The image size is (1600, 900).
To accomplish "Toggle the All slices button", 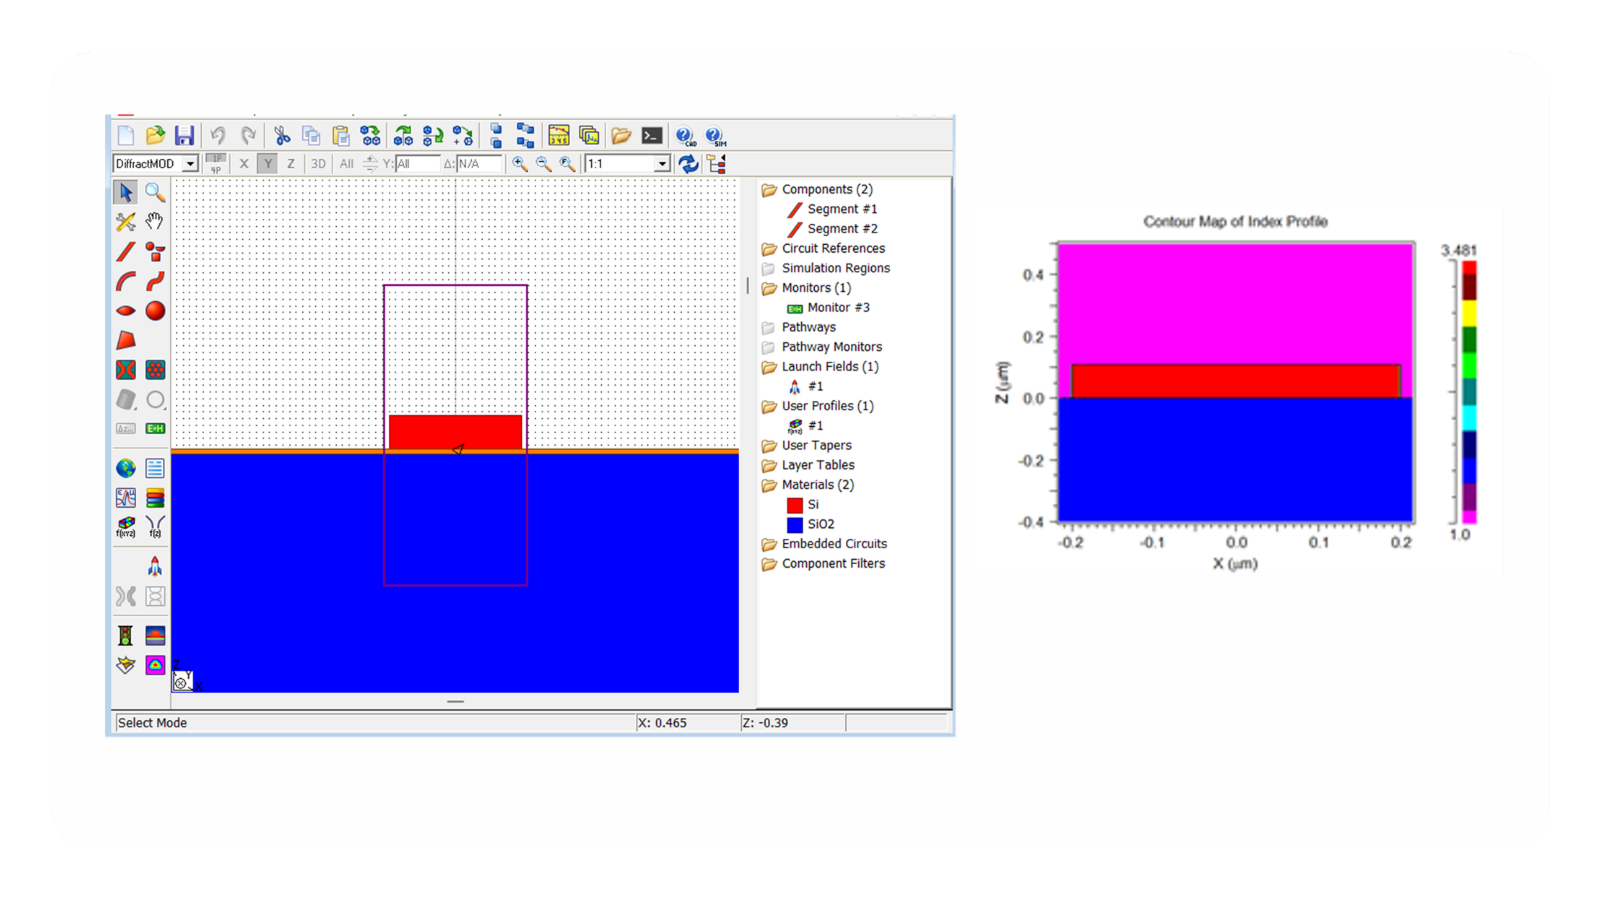I will coord(346,164).
